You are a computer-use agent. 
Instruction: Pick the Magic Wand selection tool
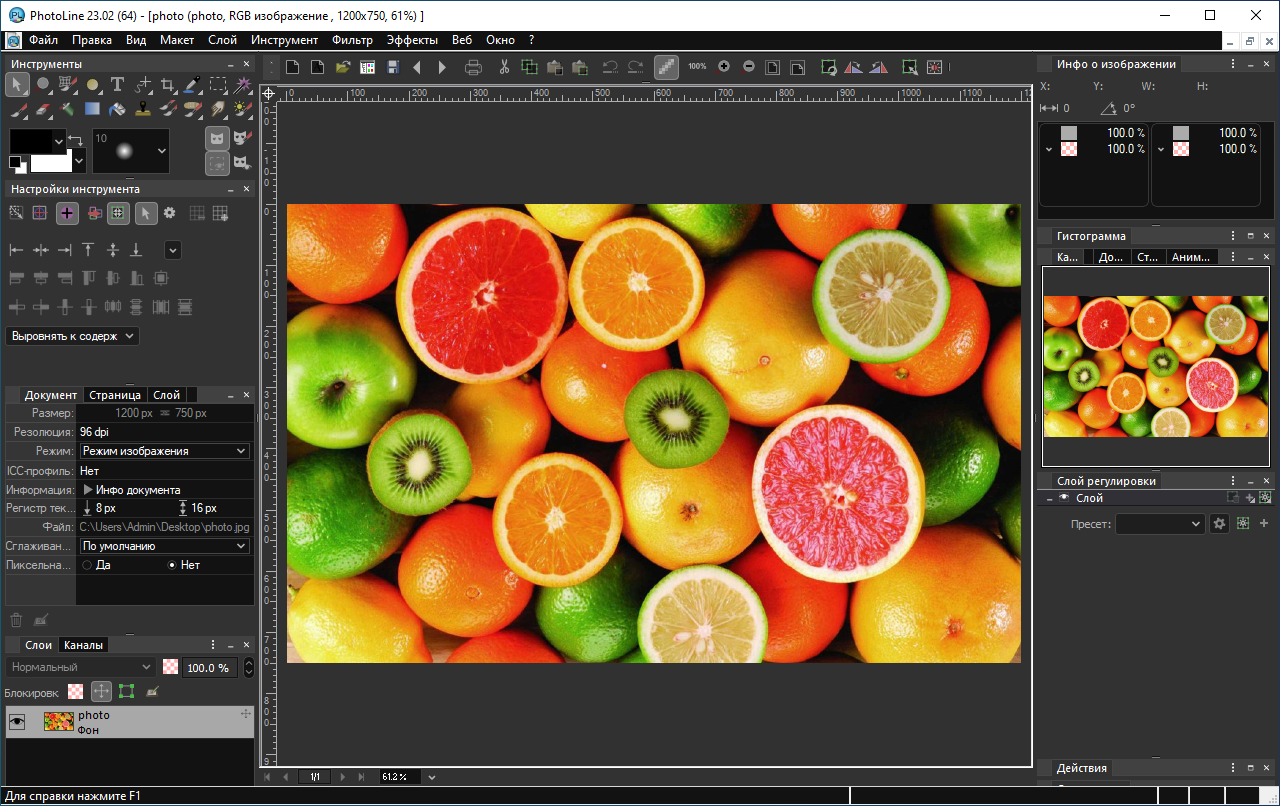coord(242,85)
